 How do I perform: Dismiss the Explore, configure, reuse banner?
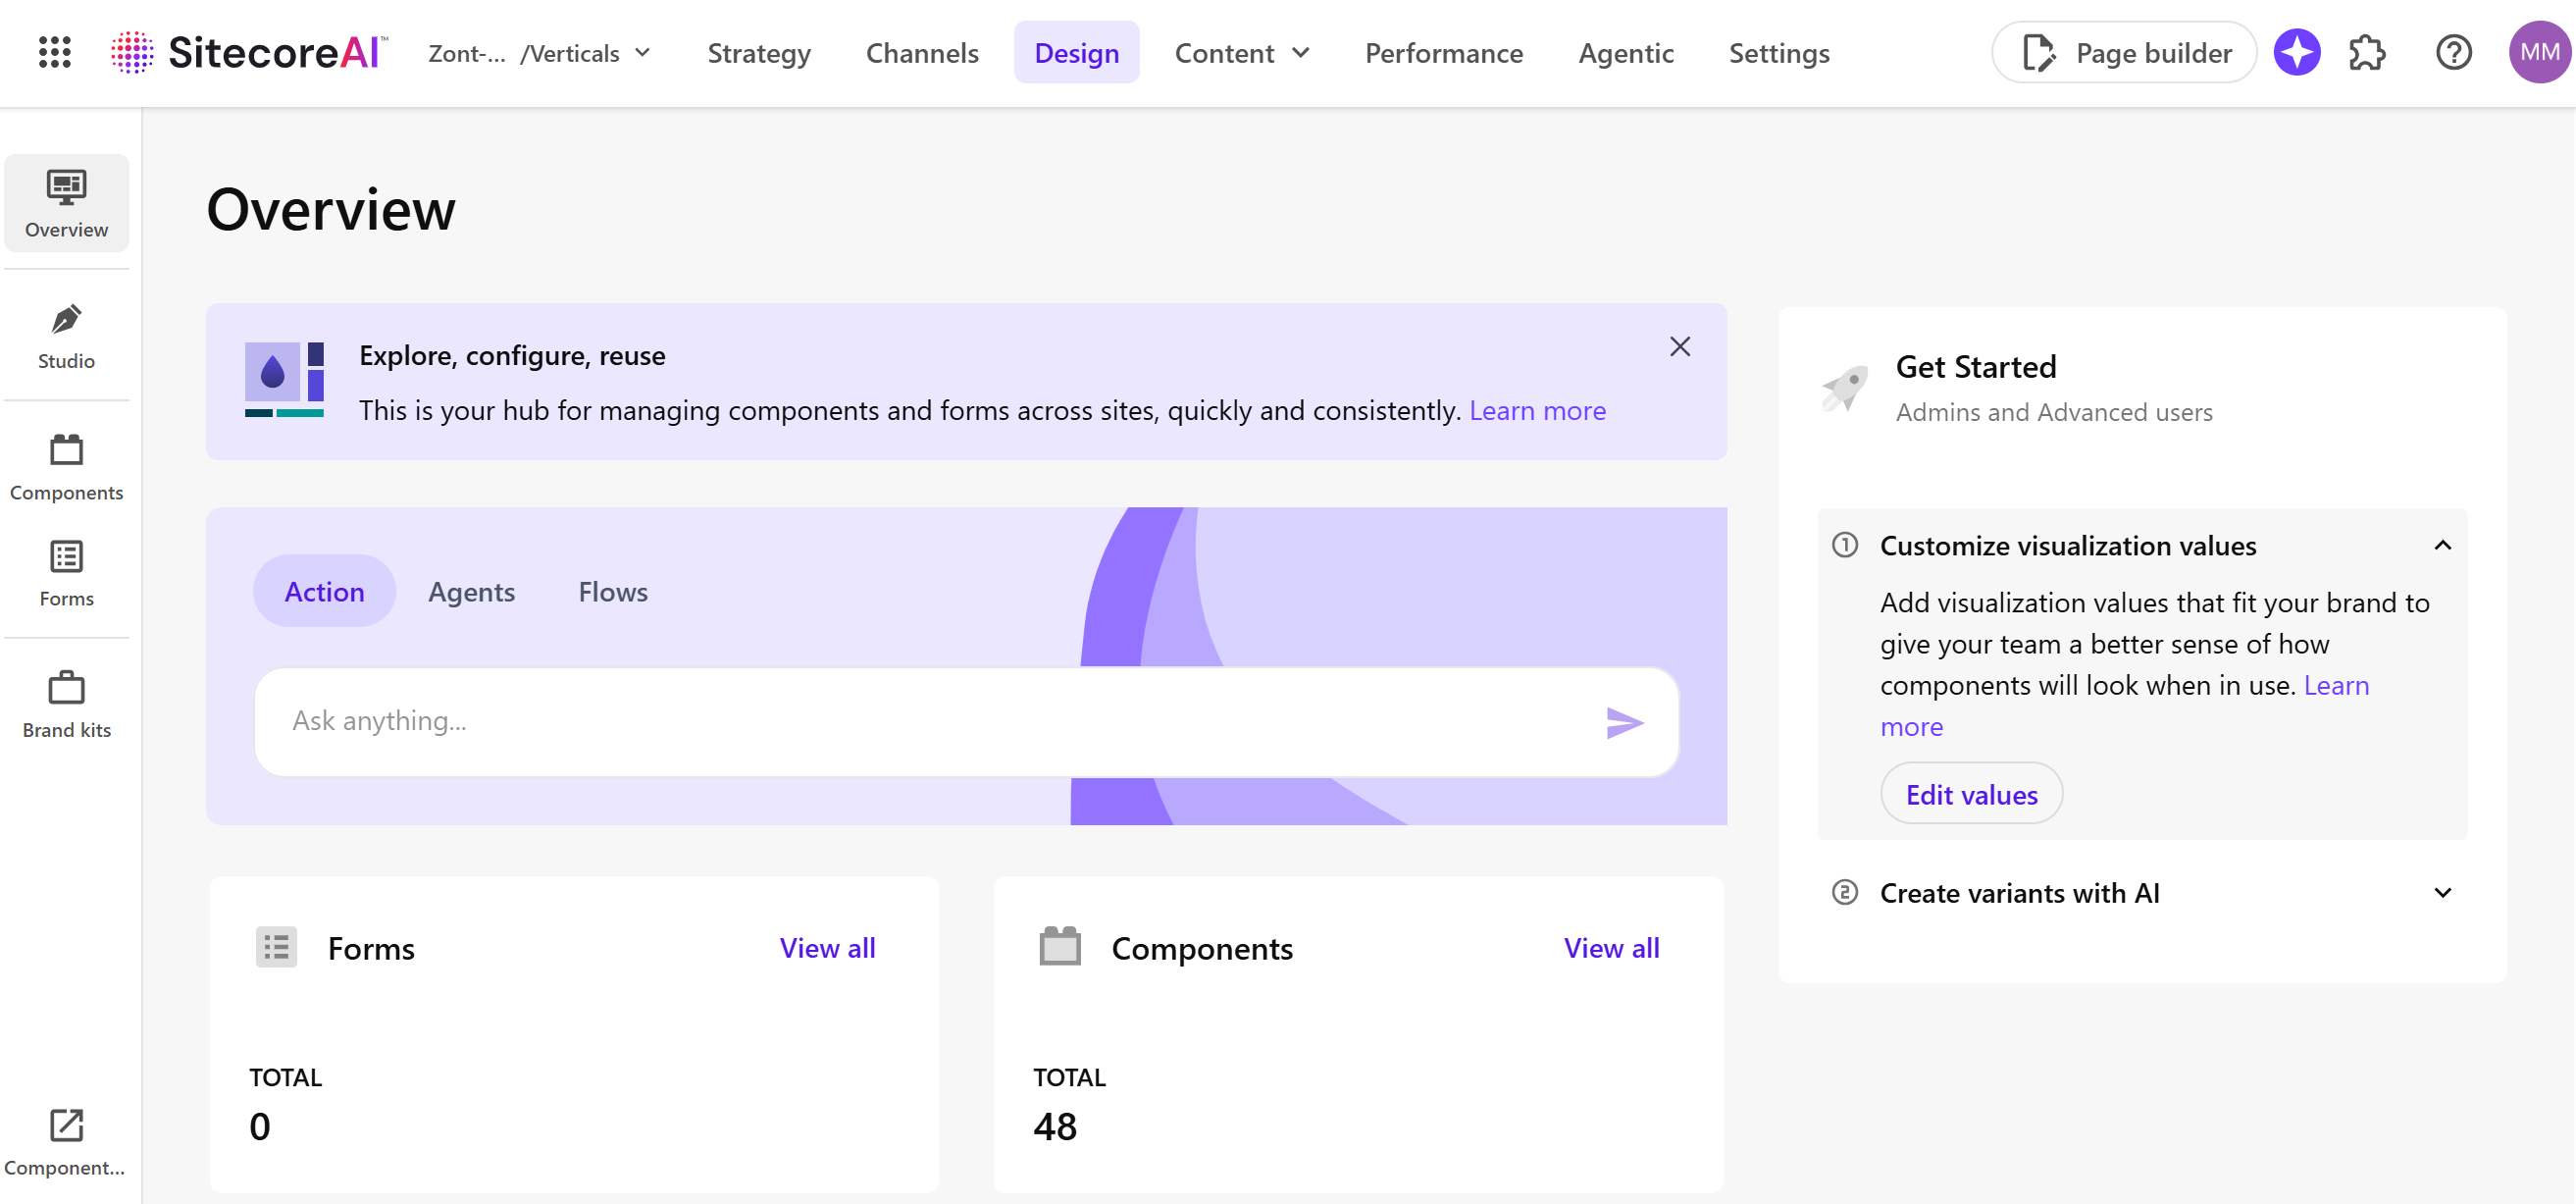(x=1679, y=346)
